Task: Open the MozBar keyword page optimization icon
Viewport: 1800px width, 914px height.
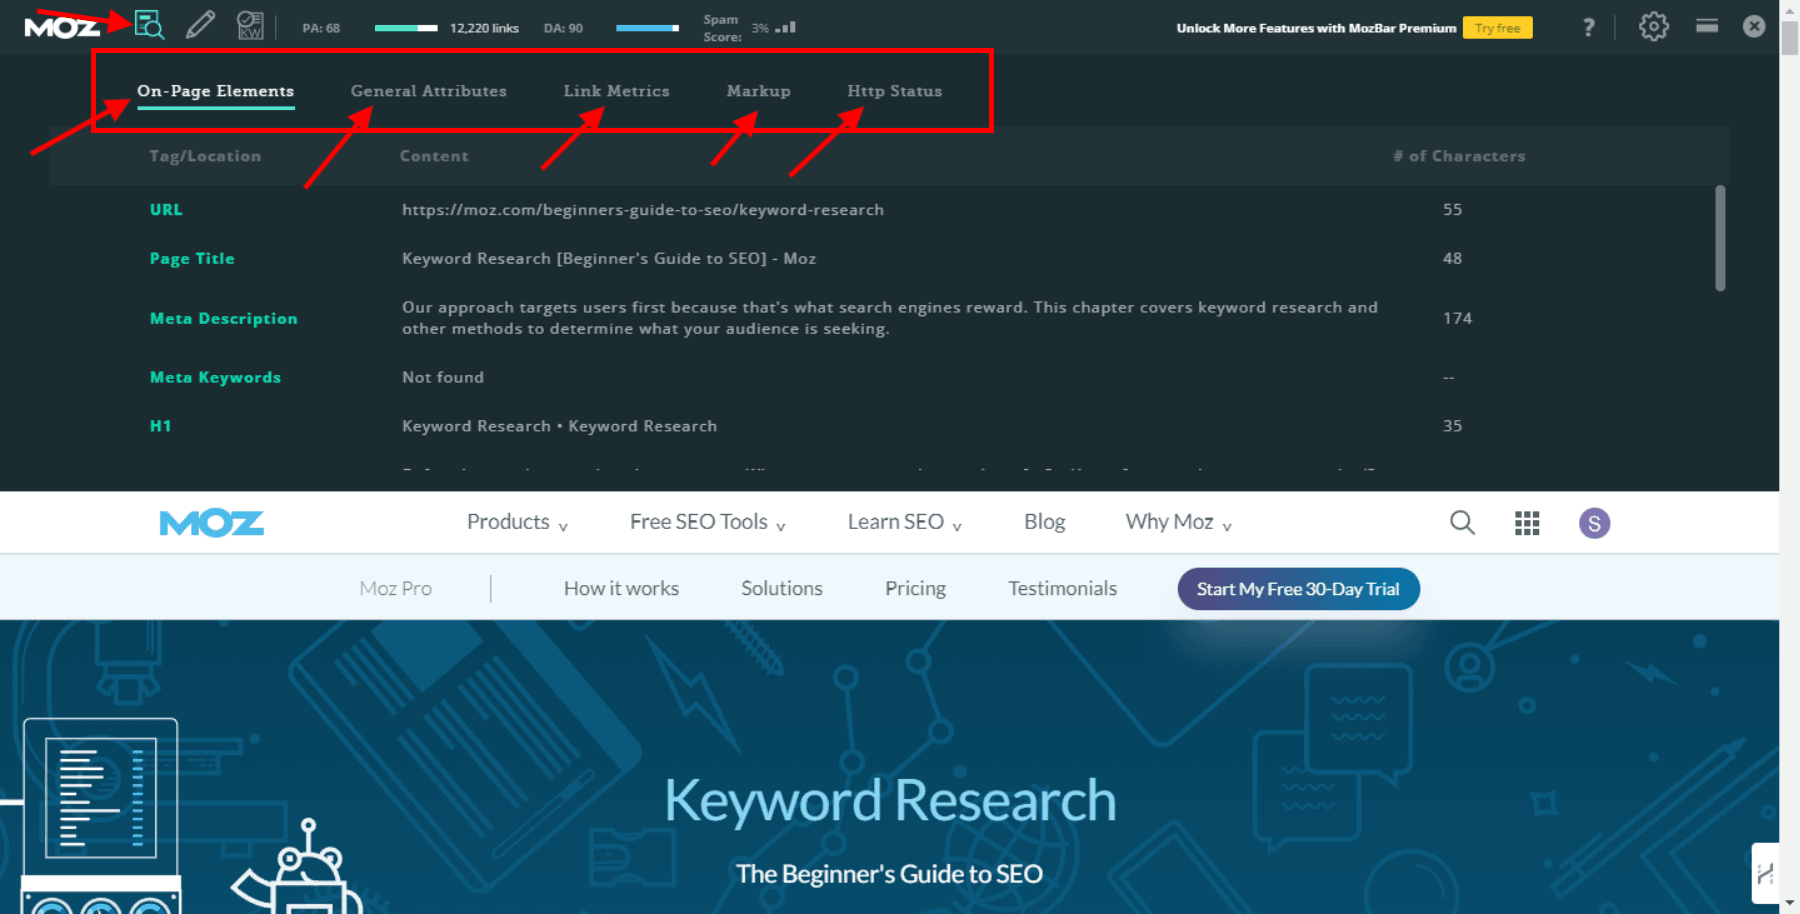Action: tap(250, 25)
